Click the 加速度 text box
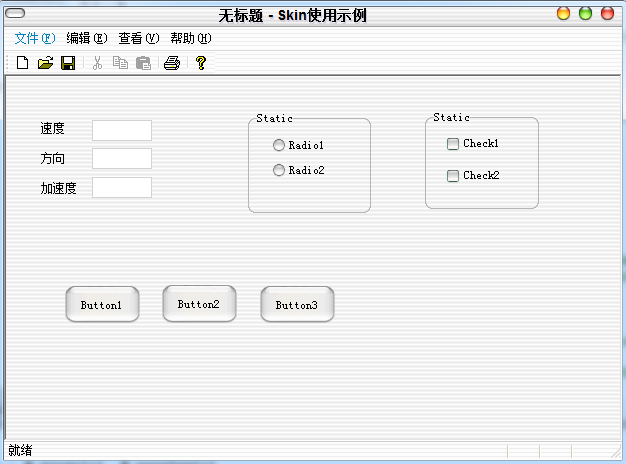 (x=122, y=187)
